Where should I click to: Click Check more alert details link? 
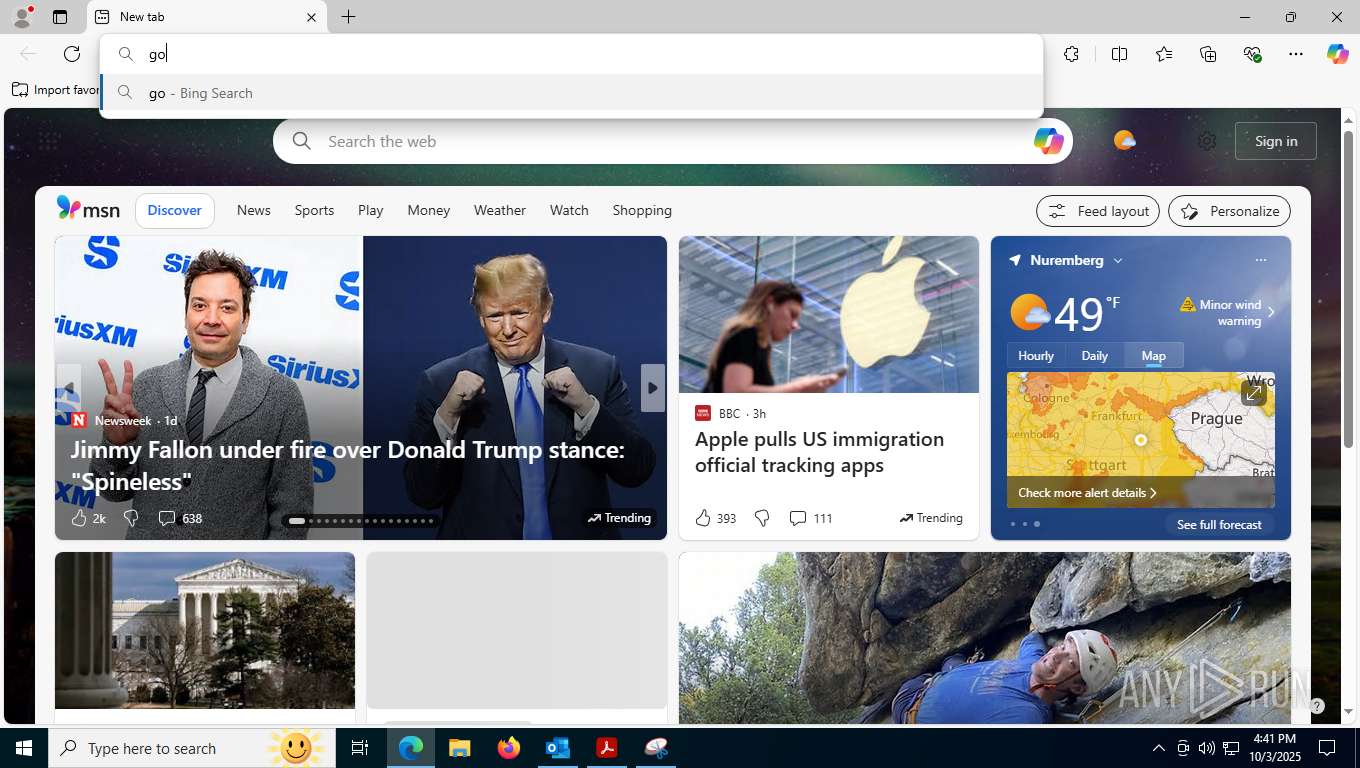coord(1087,493)
